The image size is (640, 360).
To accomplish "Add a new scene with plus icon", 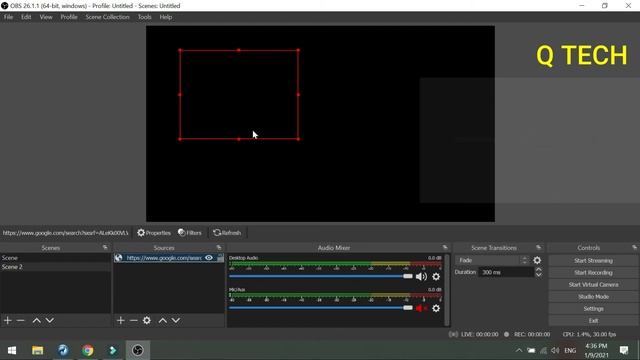I will (8, 320).
